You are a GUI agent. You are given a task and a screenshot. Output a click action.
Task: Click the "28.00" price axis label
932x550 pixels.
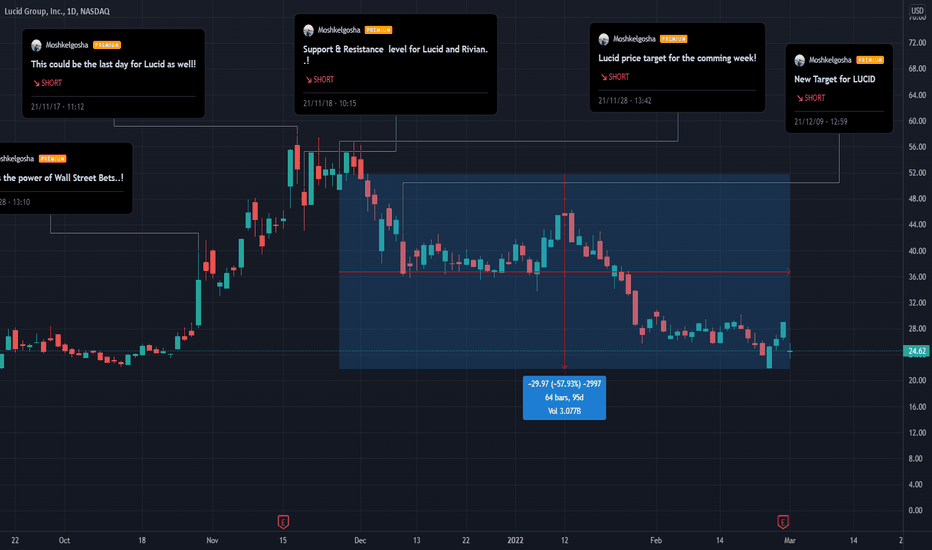click(917, 329)
